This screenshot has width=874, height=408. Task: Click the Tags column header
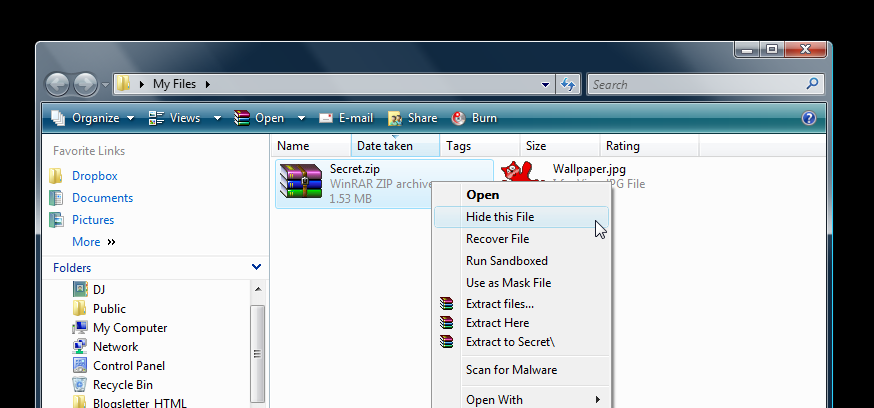(x=480, y=146)
